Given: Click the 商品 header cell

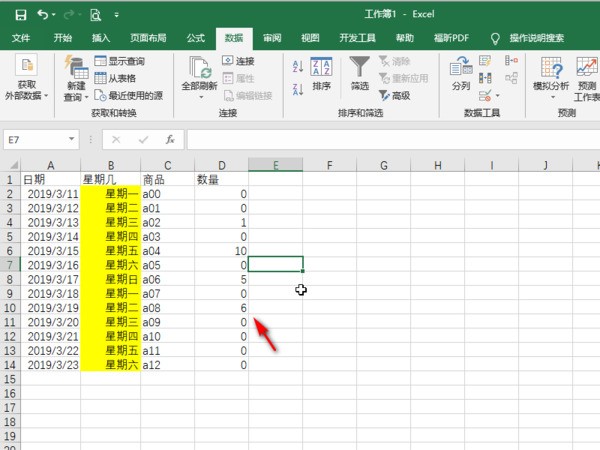Looking at the screenshot, I should [168, 179].
